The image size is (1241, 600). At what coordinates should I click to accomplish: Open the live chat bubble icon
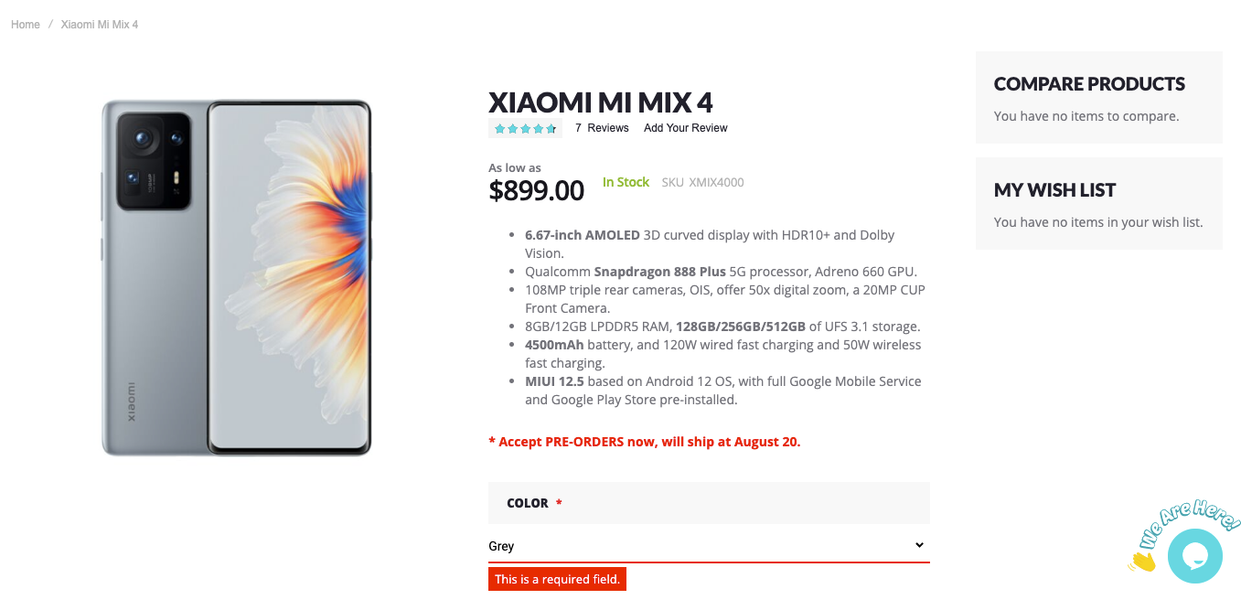[1194, 555]
